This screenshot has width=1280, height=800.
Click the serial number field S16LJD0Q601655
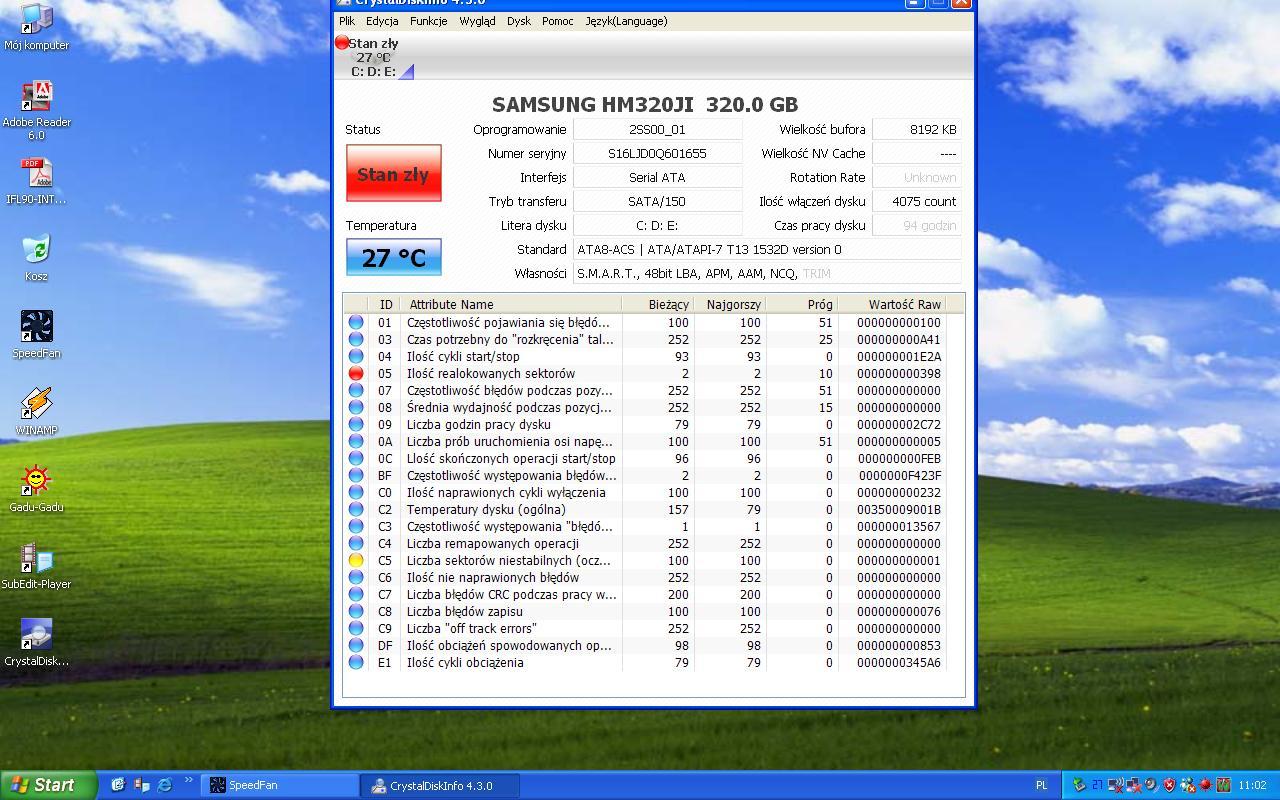(658, 153)
